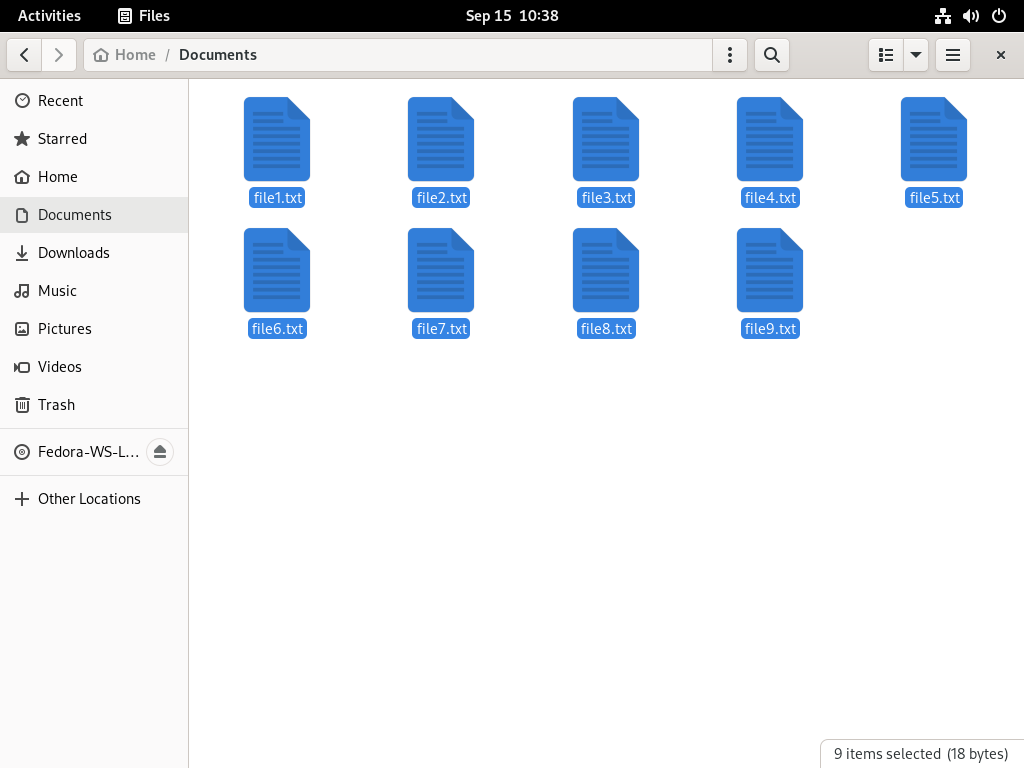Expand the view options dropdown arrow

(916, 55)
